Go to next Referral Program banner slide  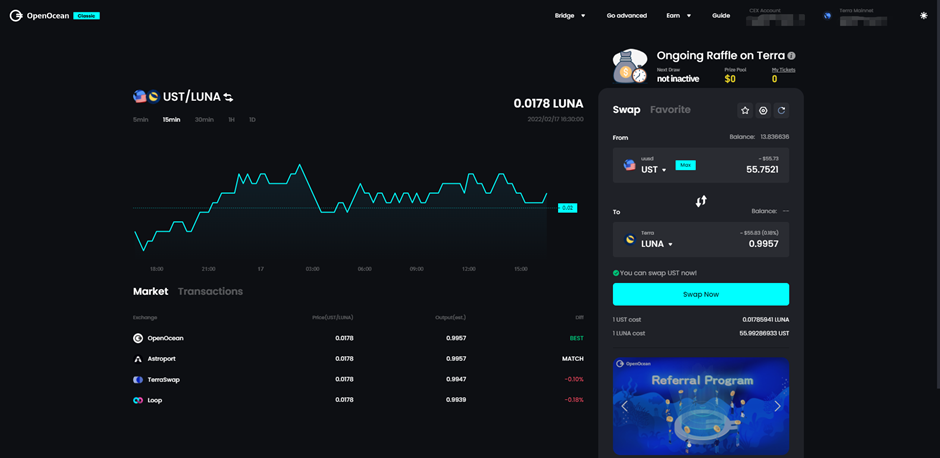click(777, 406)
